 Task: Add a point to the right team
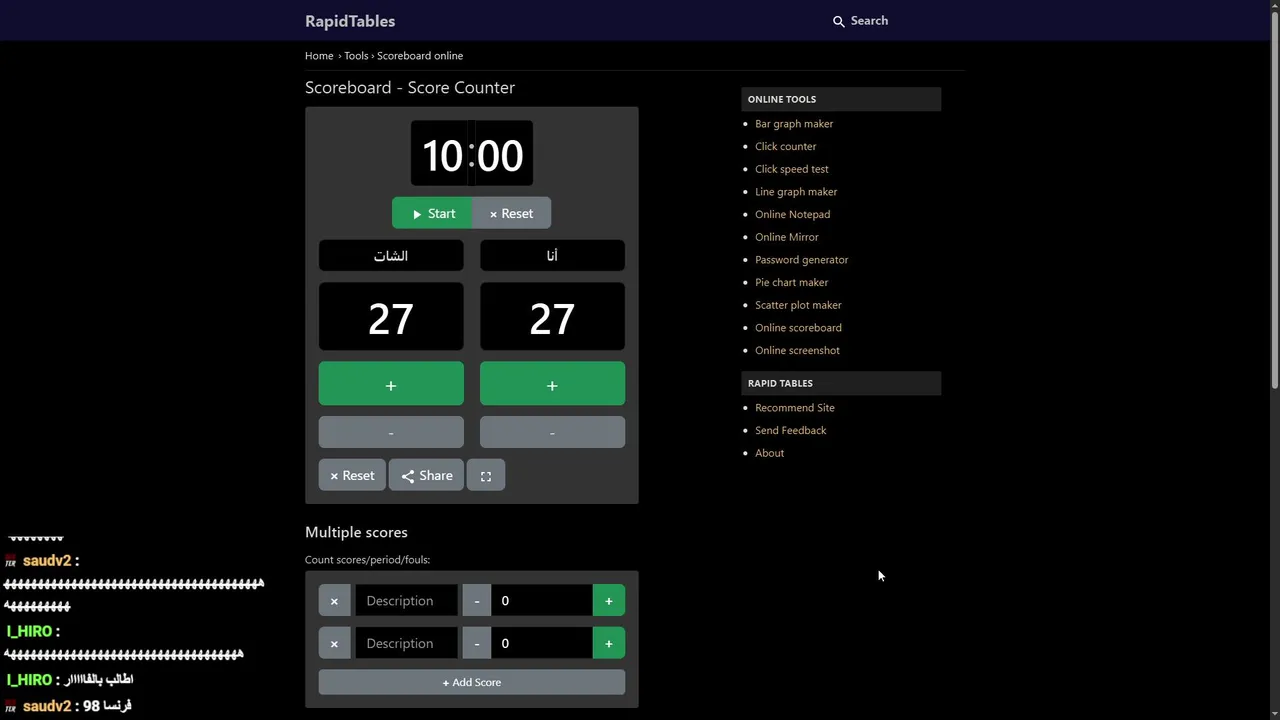(x=552, y=385)
